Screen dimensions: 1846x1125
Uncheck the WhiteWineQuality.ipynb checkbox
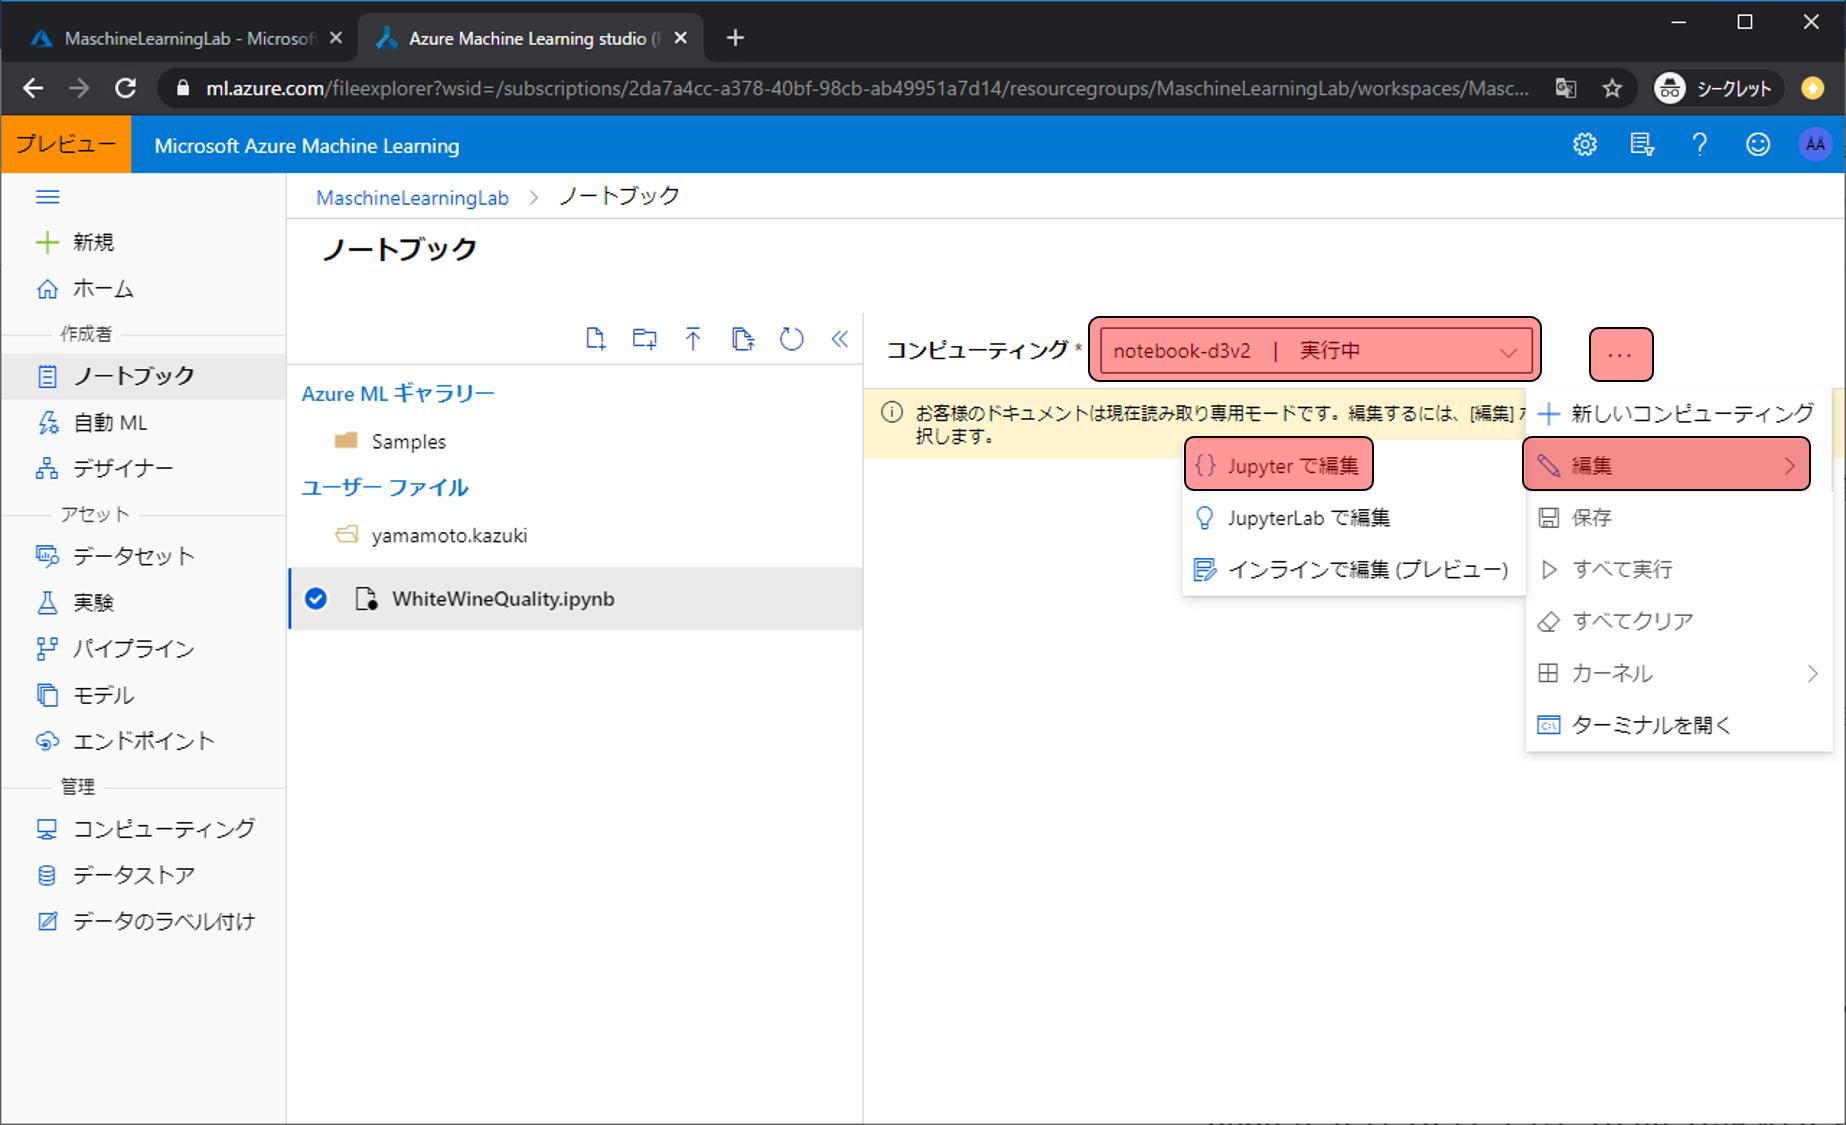click(316, 599)
